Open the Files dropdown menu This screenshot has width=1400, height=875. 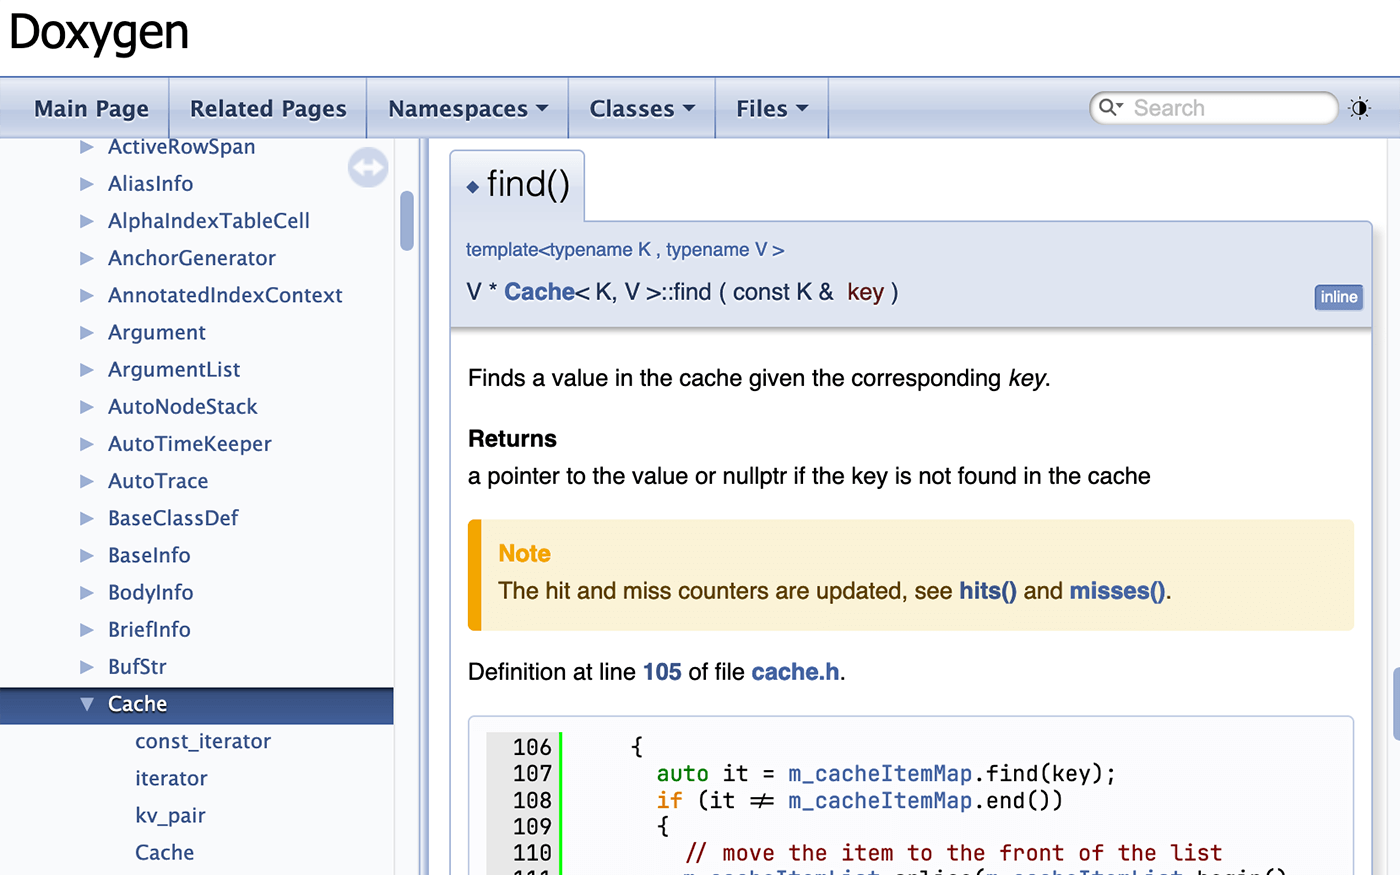click(772, 108)
